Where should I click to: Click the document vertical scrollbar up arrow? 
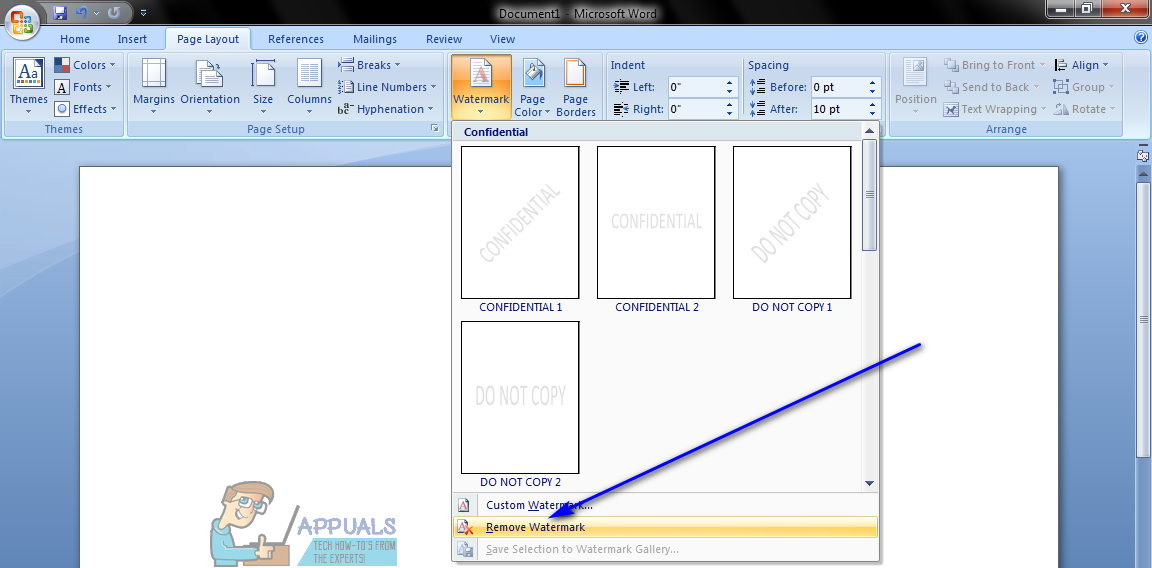[1143, 173]
